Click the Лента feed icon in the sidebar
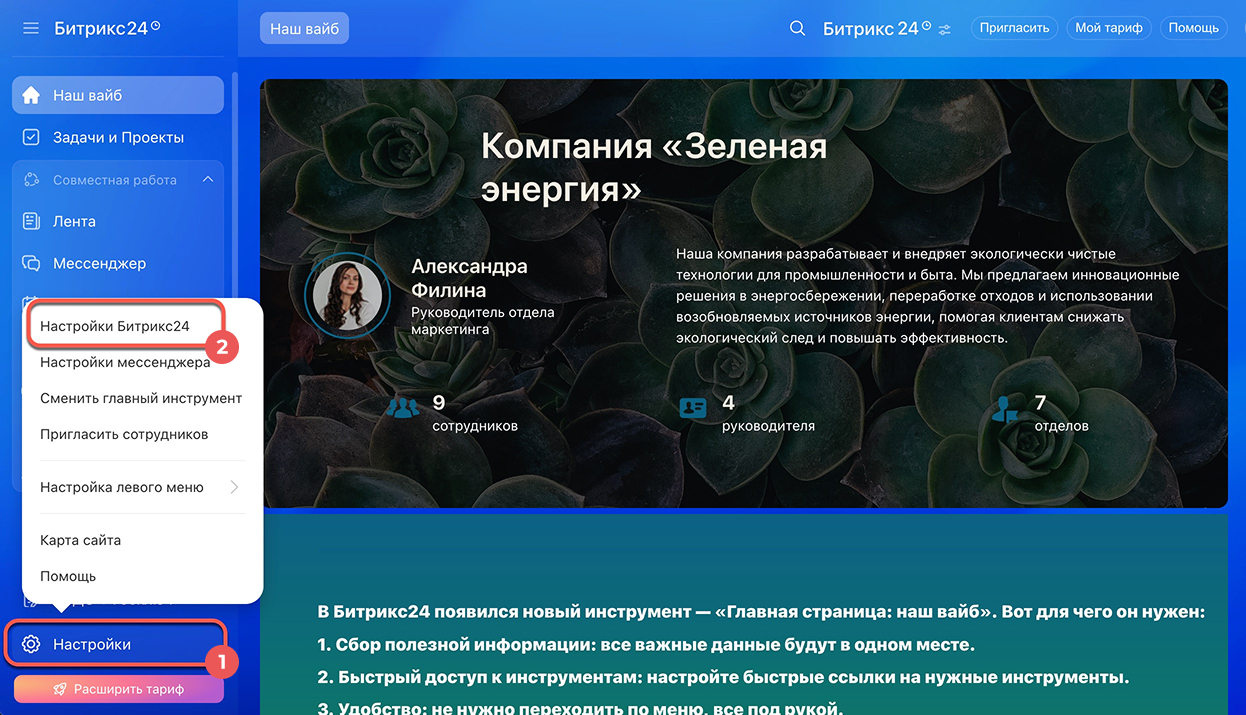Screen dimensions: 1246x715 [31, 222]
